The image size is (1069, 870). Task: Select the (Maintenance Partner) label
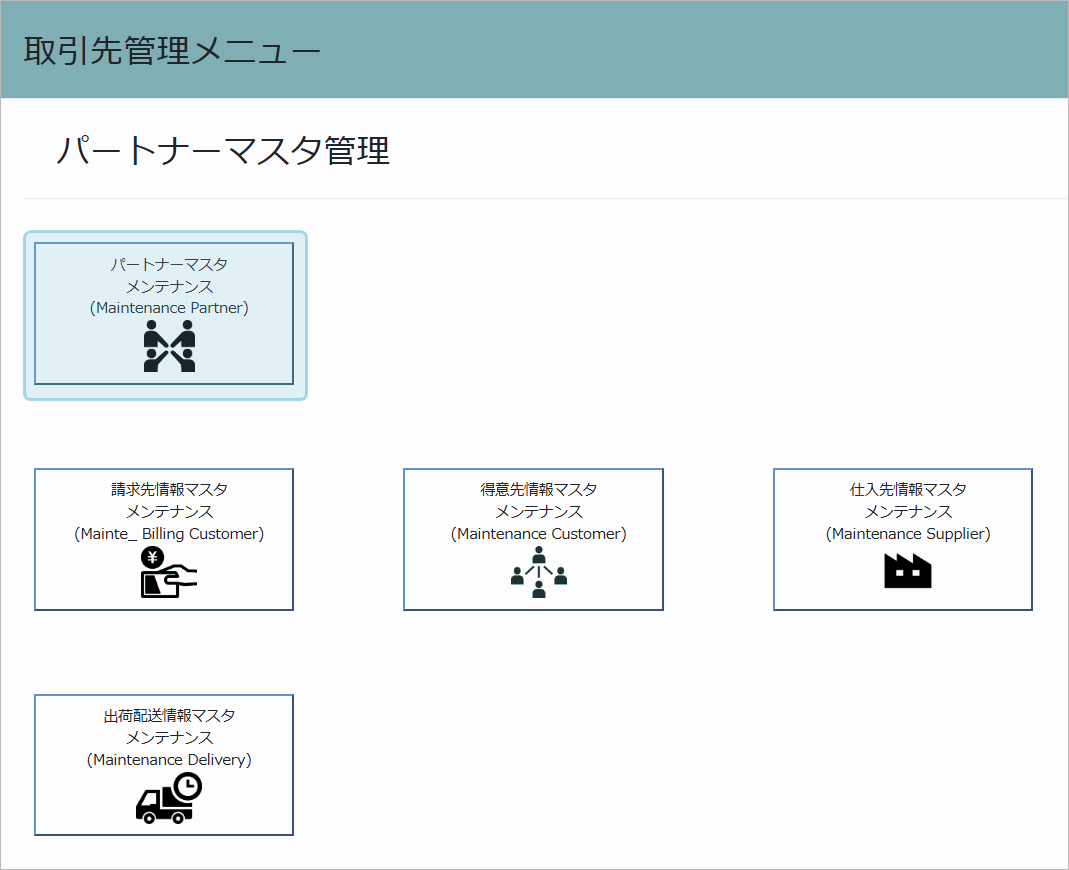(x=169, y=308)
